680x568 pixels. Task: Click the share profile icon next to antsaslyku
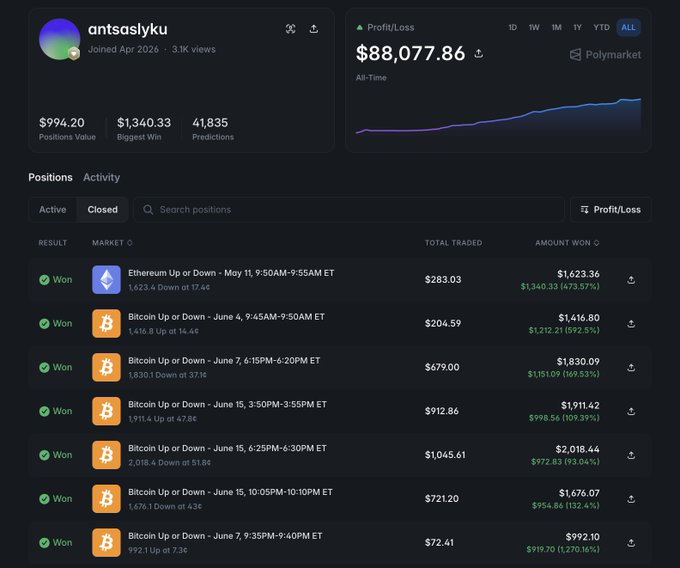pyautogui.click(x=314, y=29)
